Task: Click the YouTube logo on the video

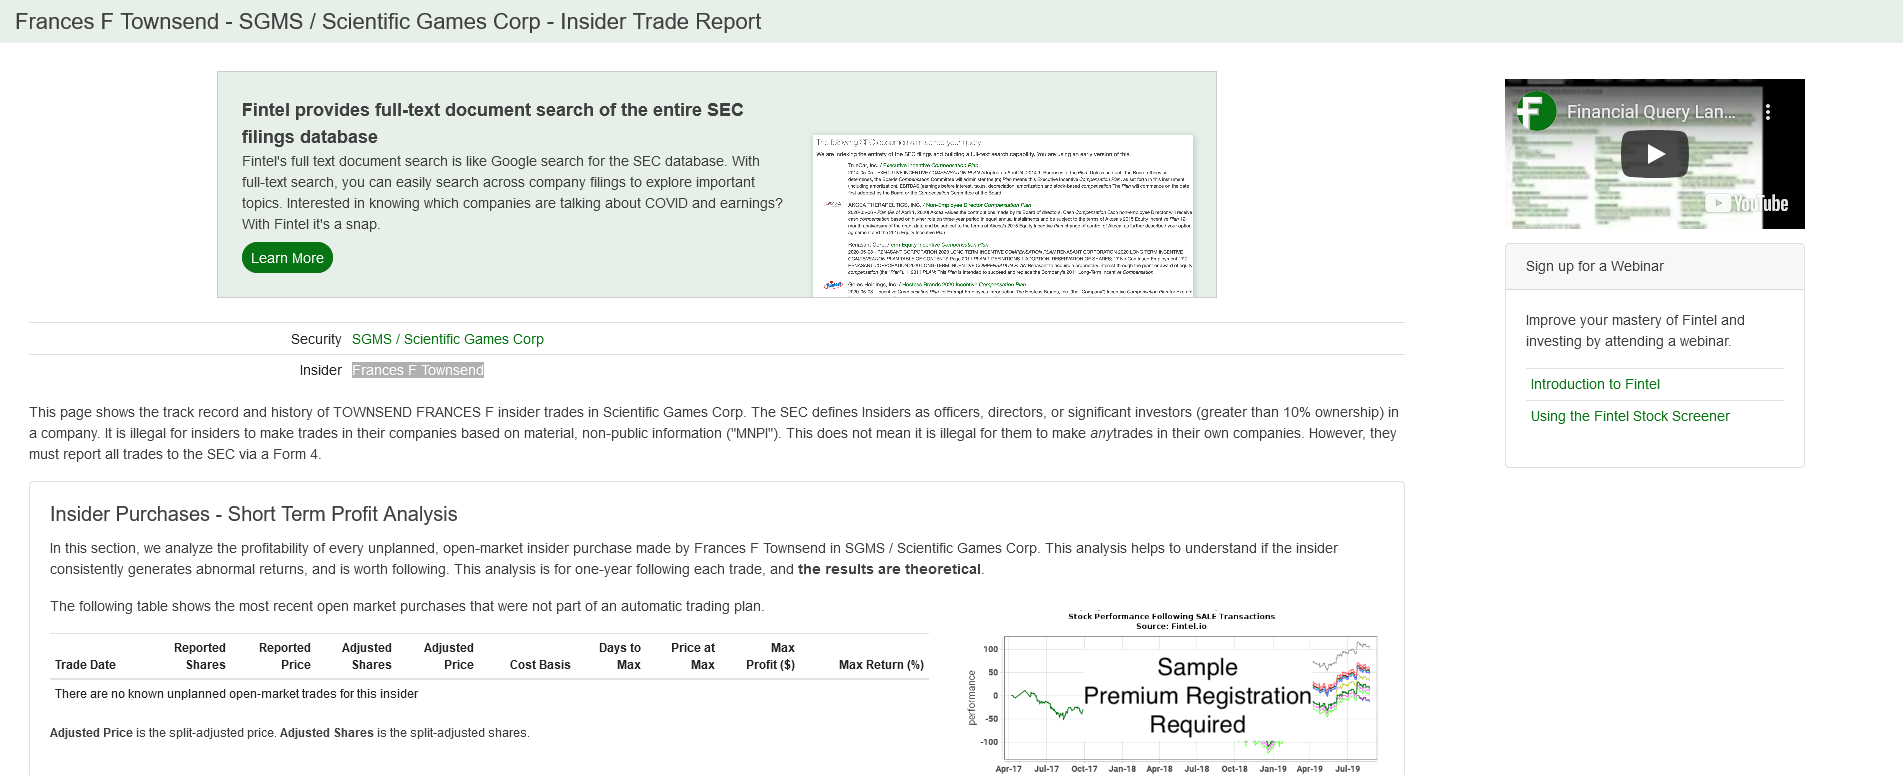Action: coord(1748,203)
